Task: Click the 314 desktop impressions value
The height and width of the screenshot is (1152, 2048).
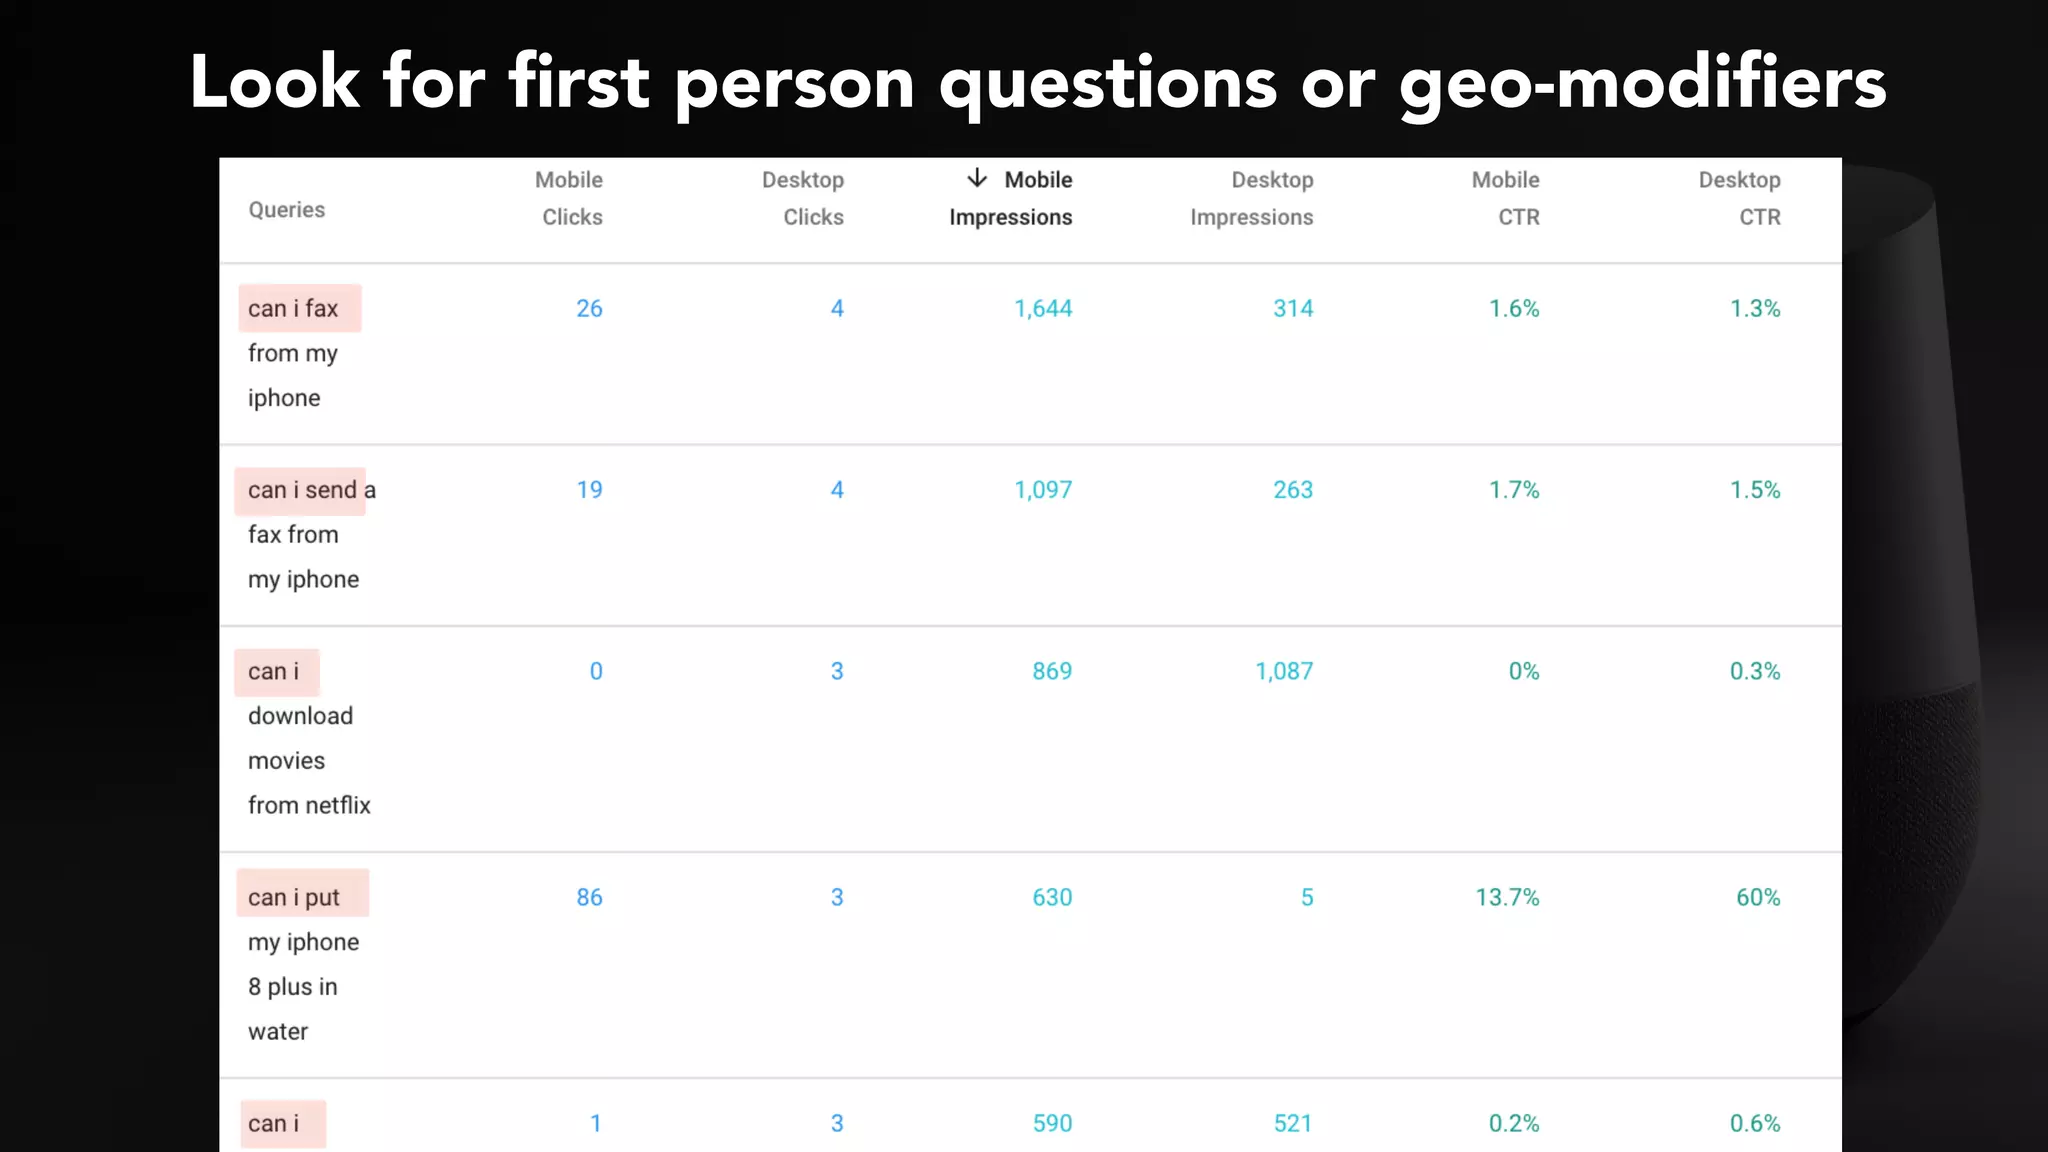Action: [x=1293, y=308]
